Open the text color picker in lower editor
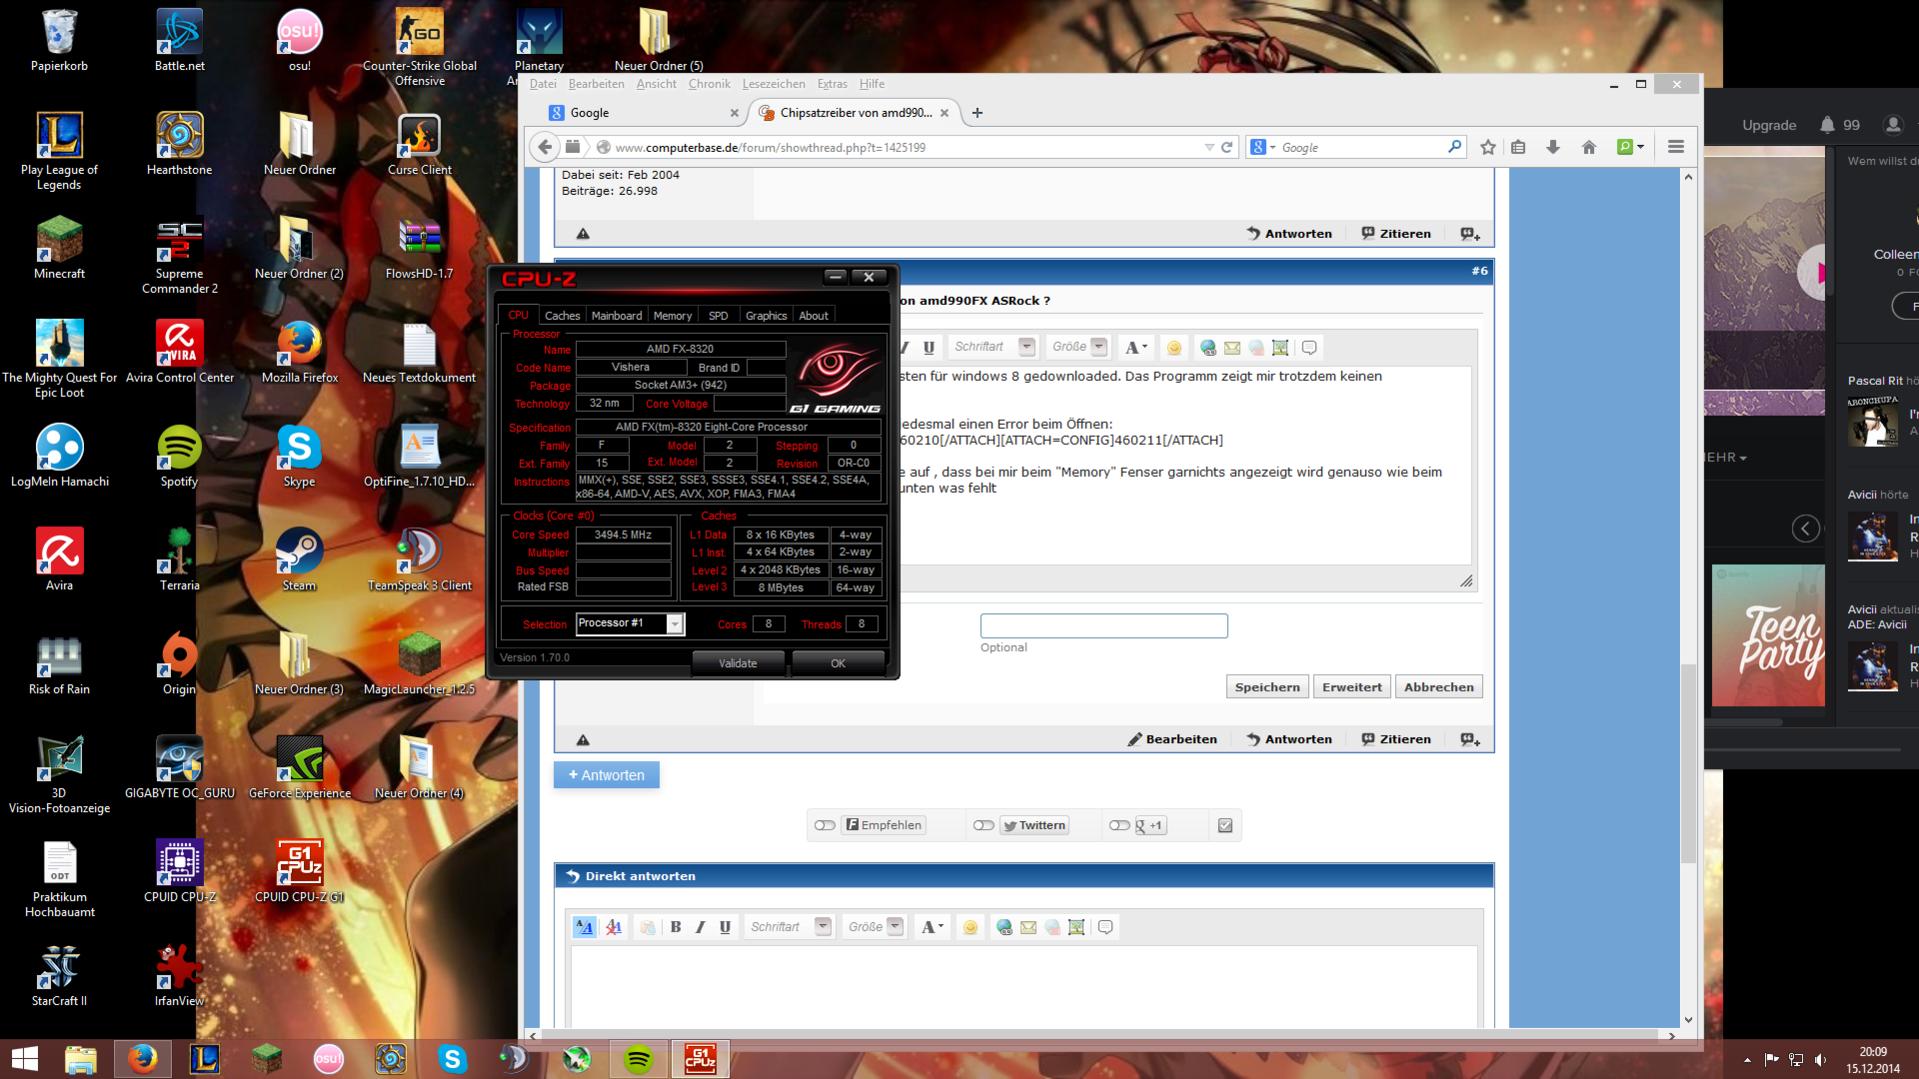Viewport: 1919px width, 1079px height. (x=932, y=927)
